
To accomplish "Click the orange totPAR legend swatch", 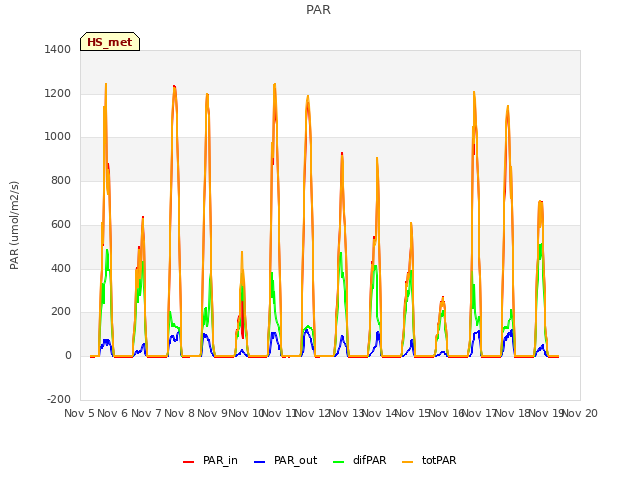I will coord(407,462).
